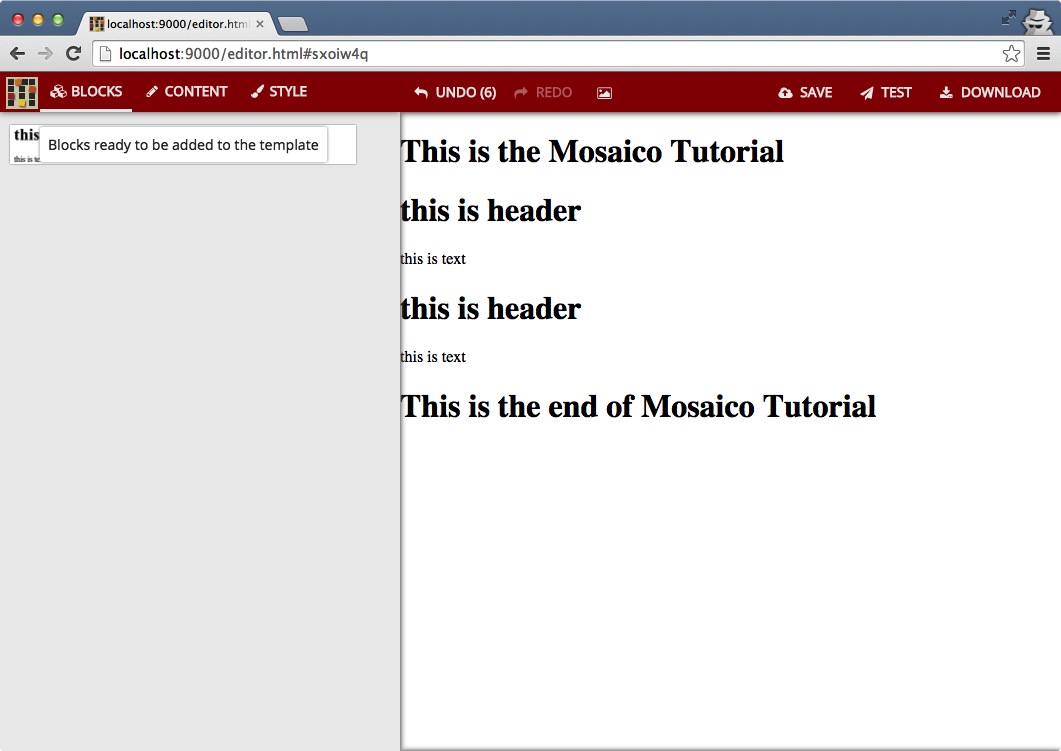The height and width of the screenshot is (751, 1061).
Task: Click the first 'this is header' heading
Action: tap(491, 210)
